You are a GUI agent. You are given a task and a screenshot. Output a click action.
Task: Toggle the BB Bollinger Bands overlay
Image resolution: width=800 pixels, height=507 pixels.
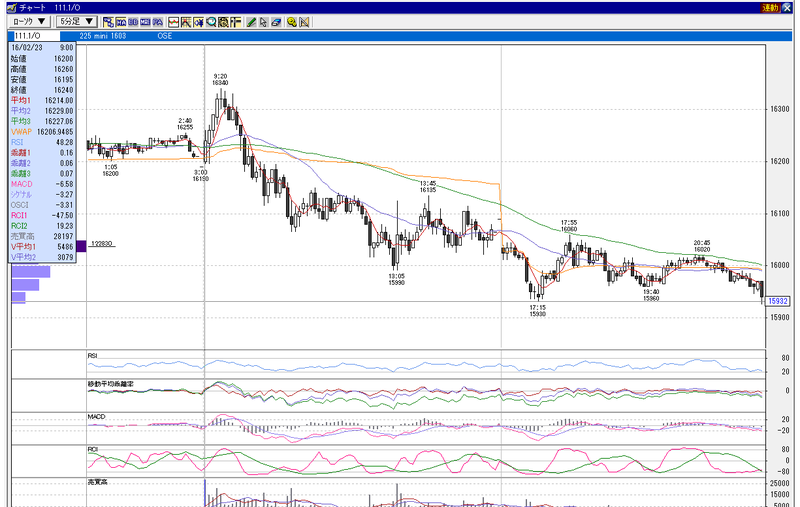pos(133,22)
